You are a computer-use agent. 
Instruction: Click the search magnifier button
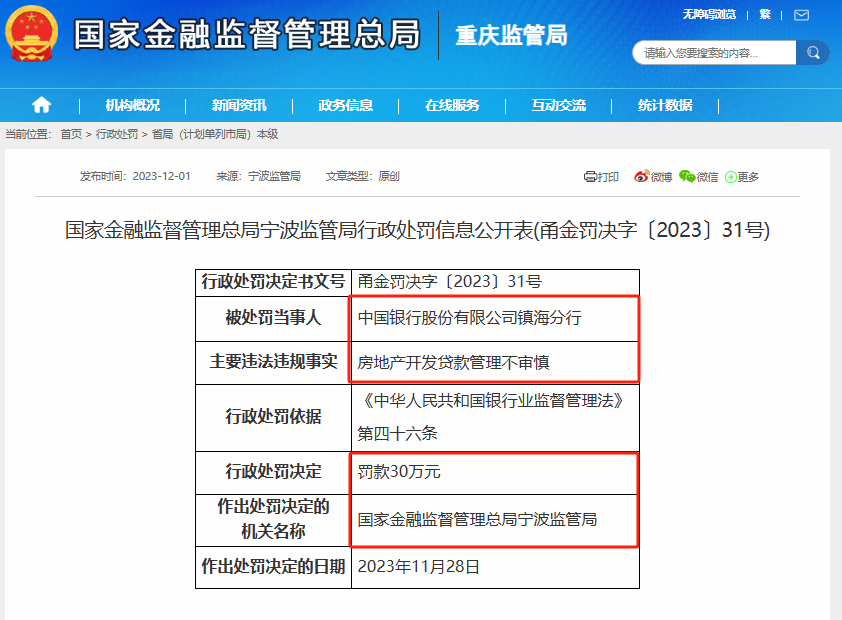pyautogui.click(x=812, y=53)
